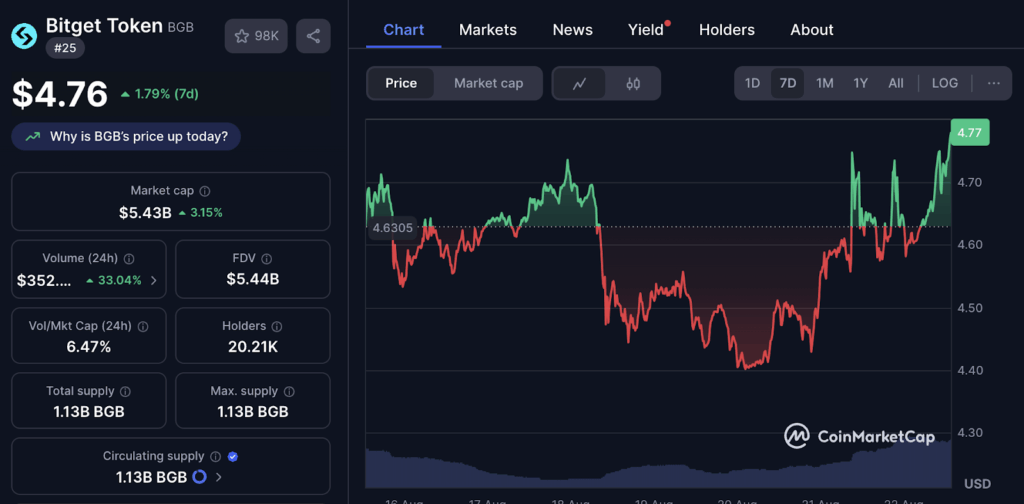Screen dimensions: 1024x504
Task: Open the three-dots chart options menu
Action: 993,83
